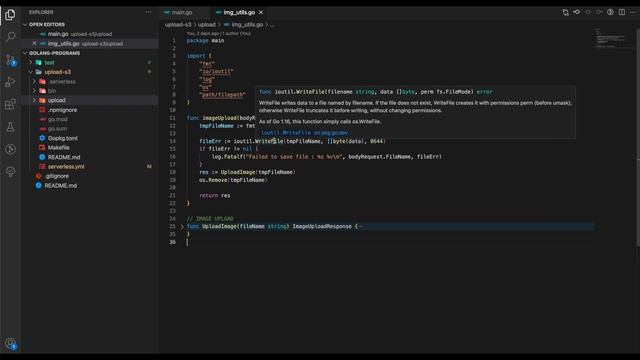Open the .npmignore file
This screenshot has width=640, height=360.
pos(62,110)
